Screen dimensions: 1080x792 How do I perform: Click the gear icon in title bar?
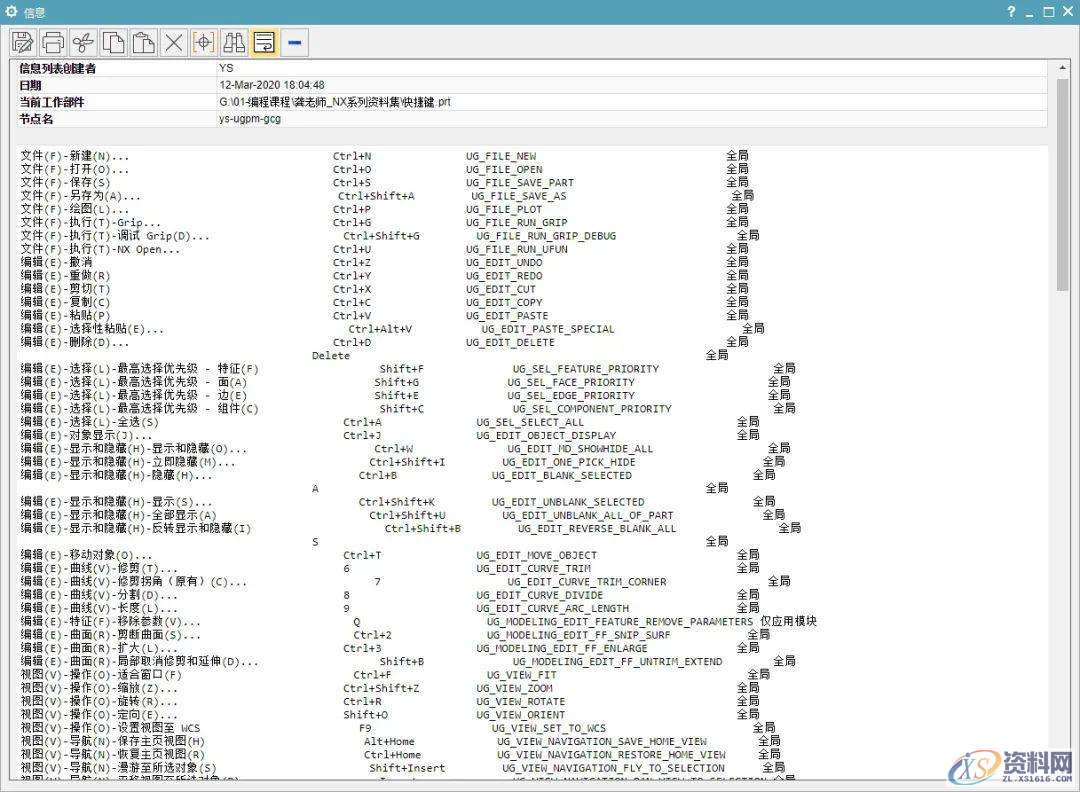(12, 12)
